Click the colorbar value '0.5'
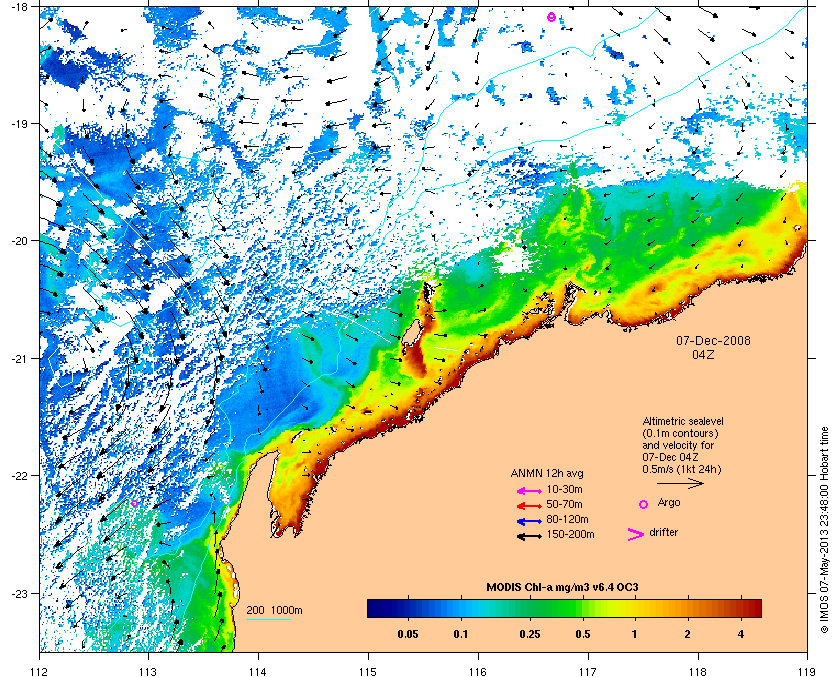The width and height of the screenshot is (838, 677). click(x=583, y=635)
